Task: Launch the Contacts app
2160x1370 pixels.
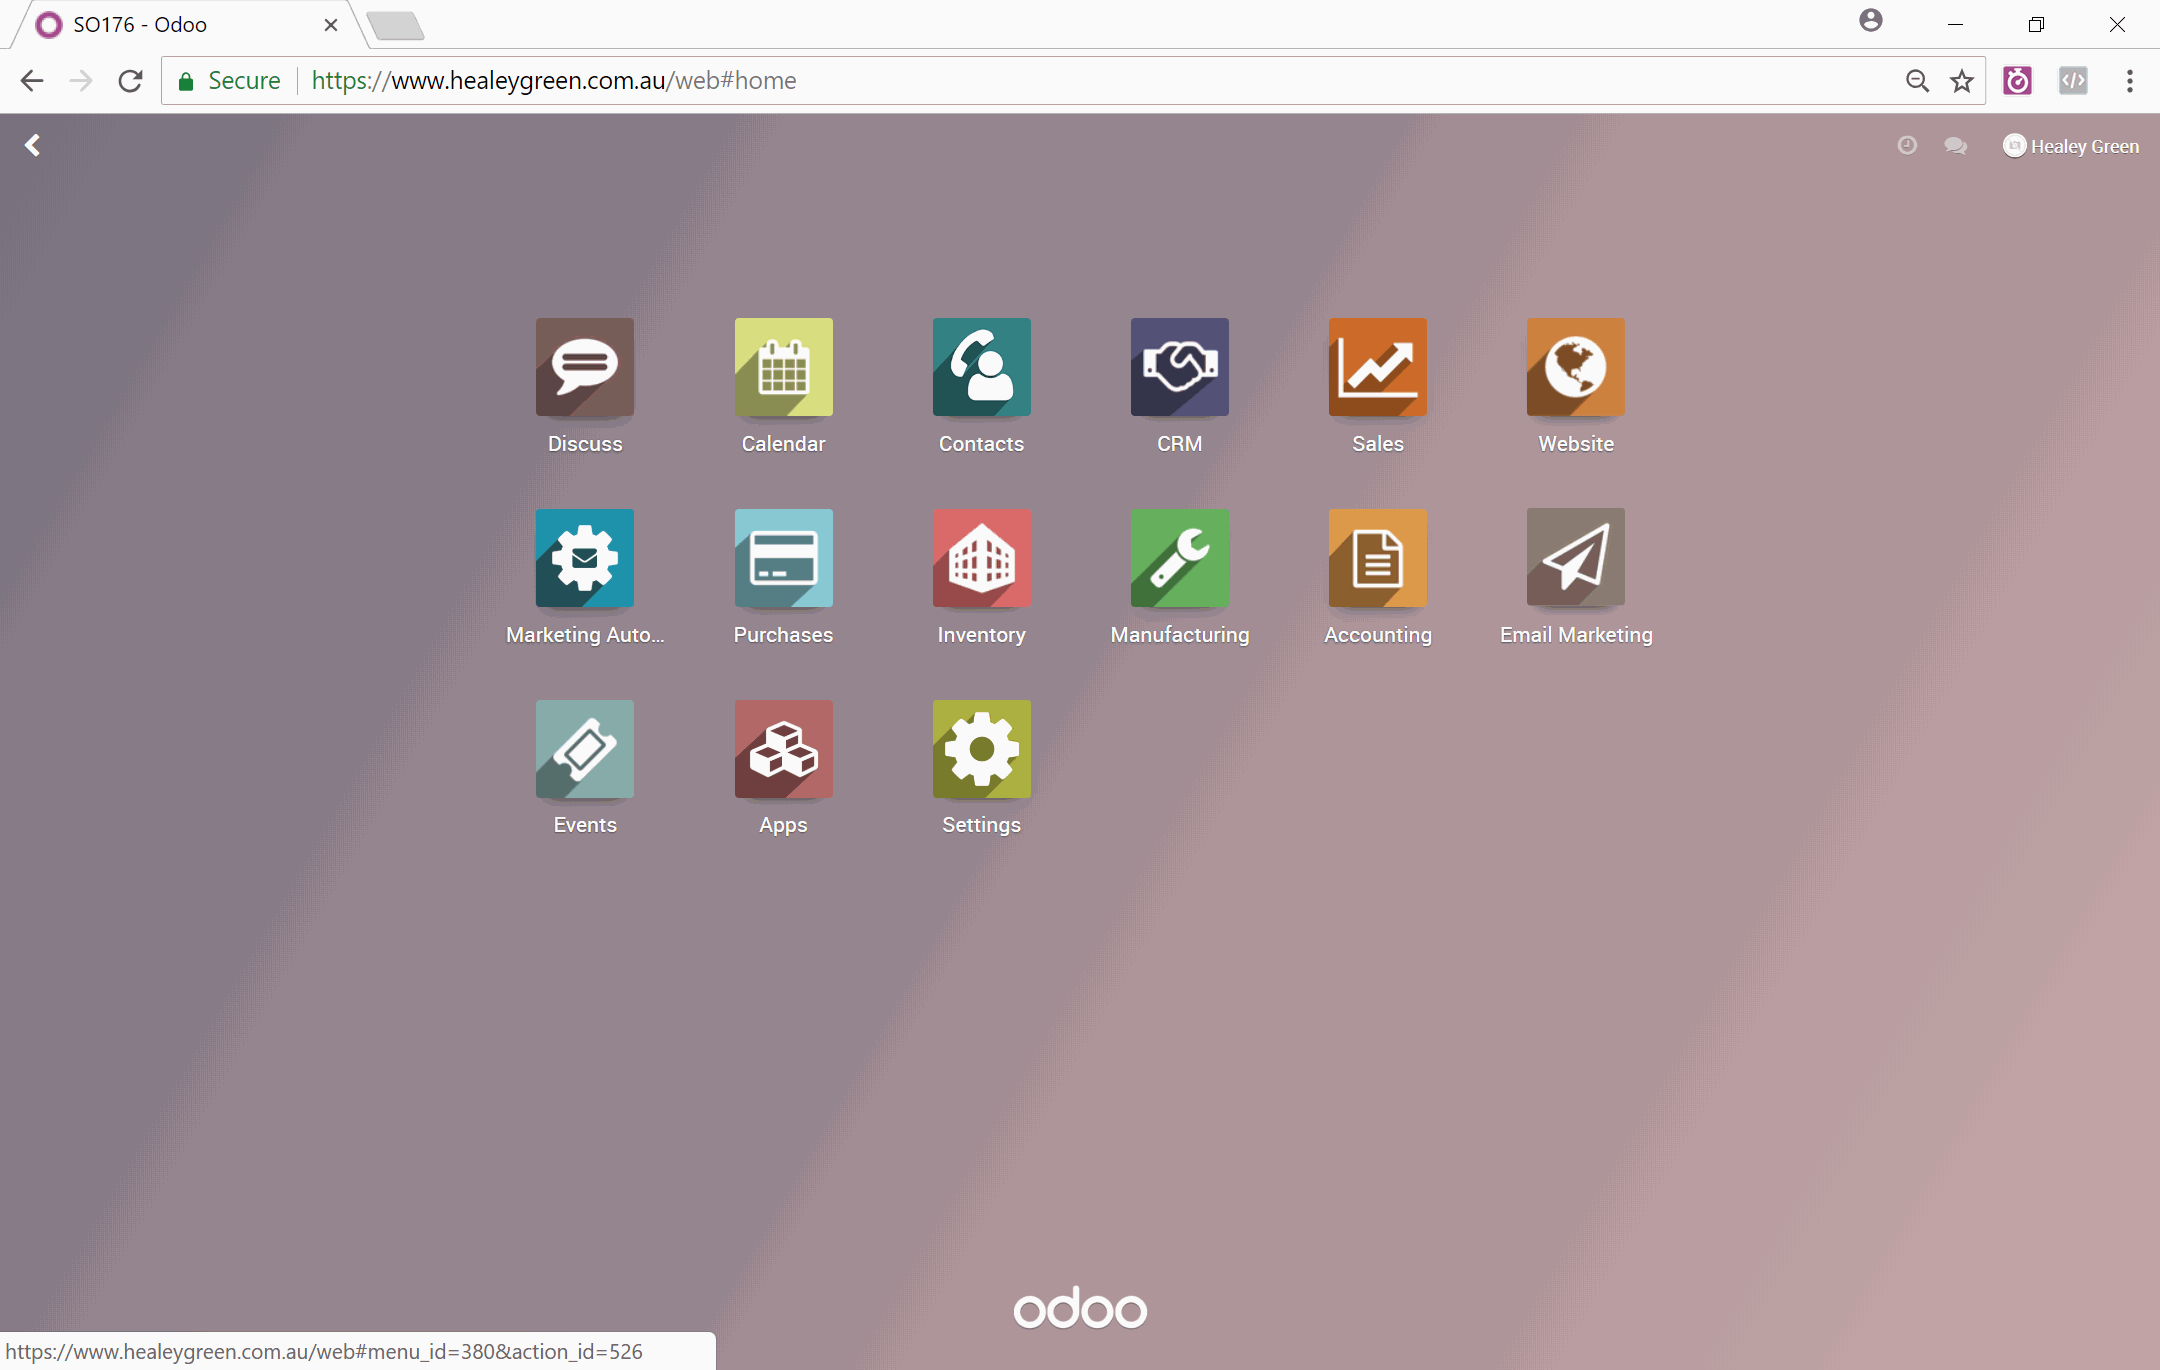Action: tap(981, 367)
